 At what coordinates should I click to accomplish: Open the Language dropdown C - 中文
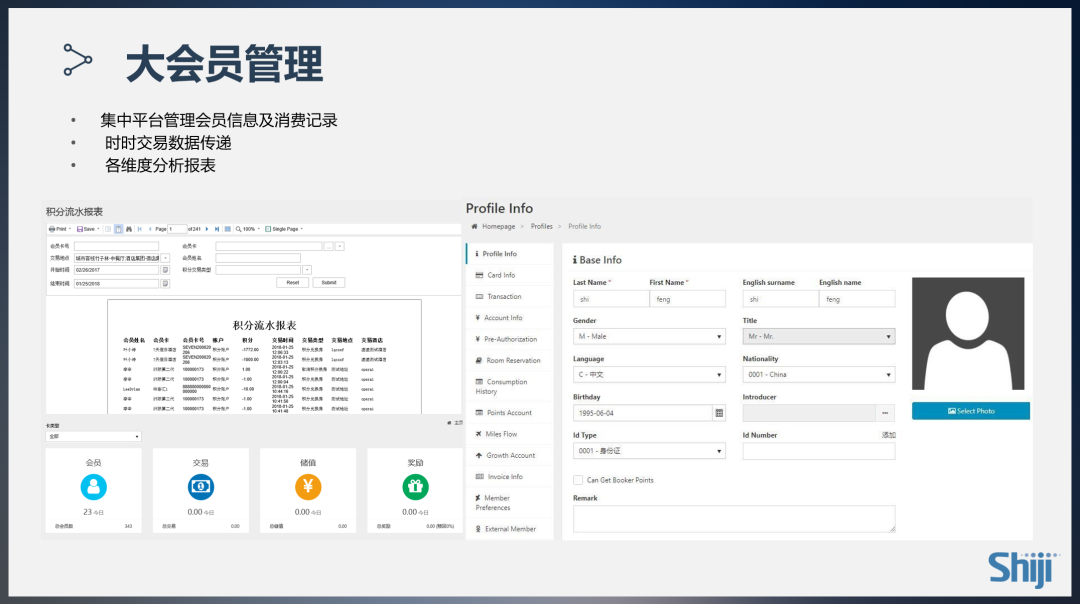click(x=649, y=375)
